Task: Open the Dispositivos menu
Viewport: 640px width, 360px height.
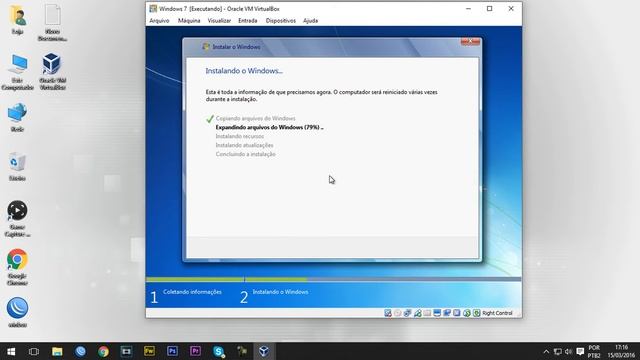Action: (280, 20)
